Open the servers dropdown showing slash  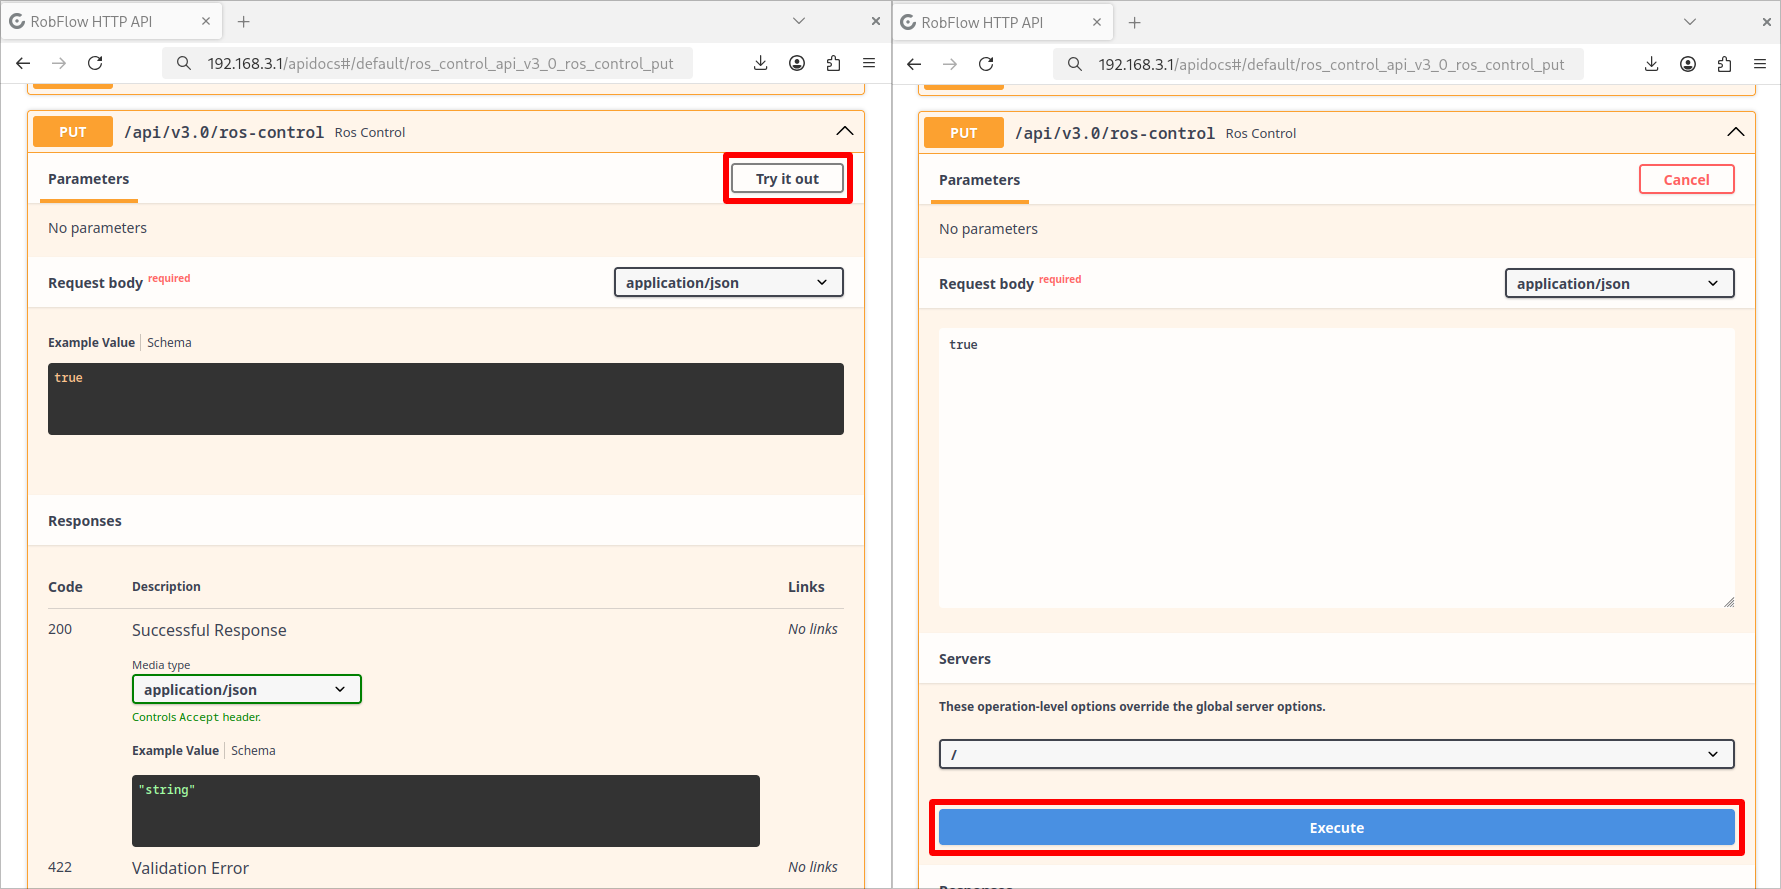click(x=1336, y=754)
